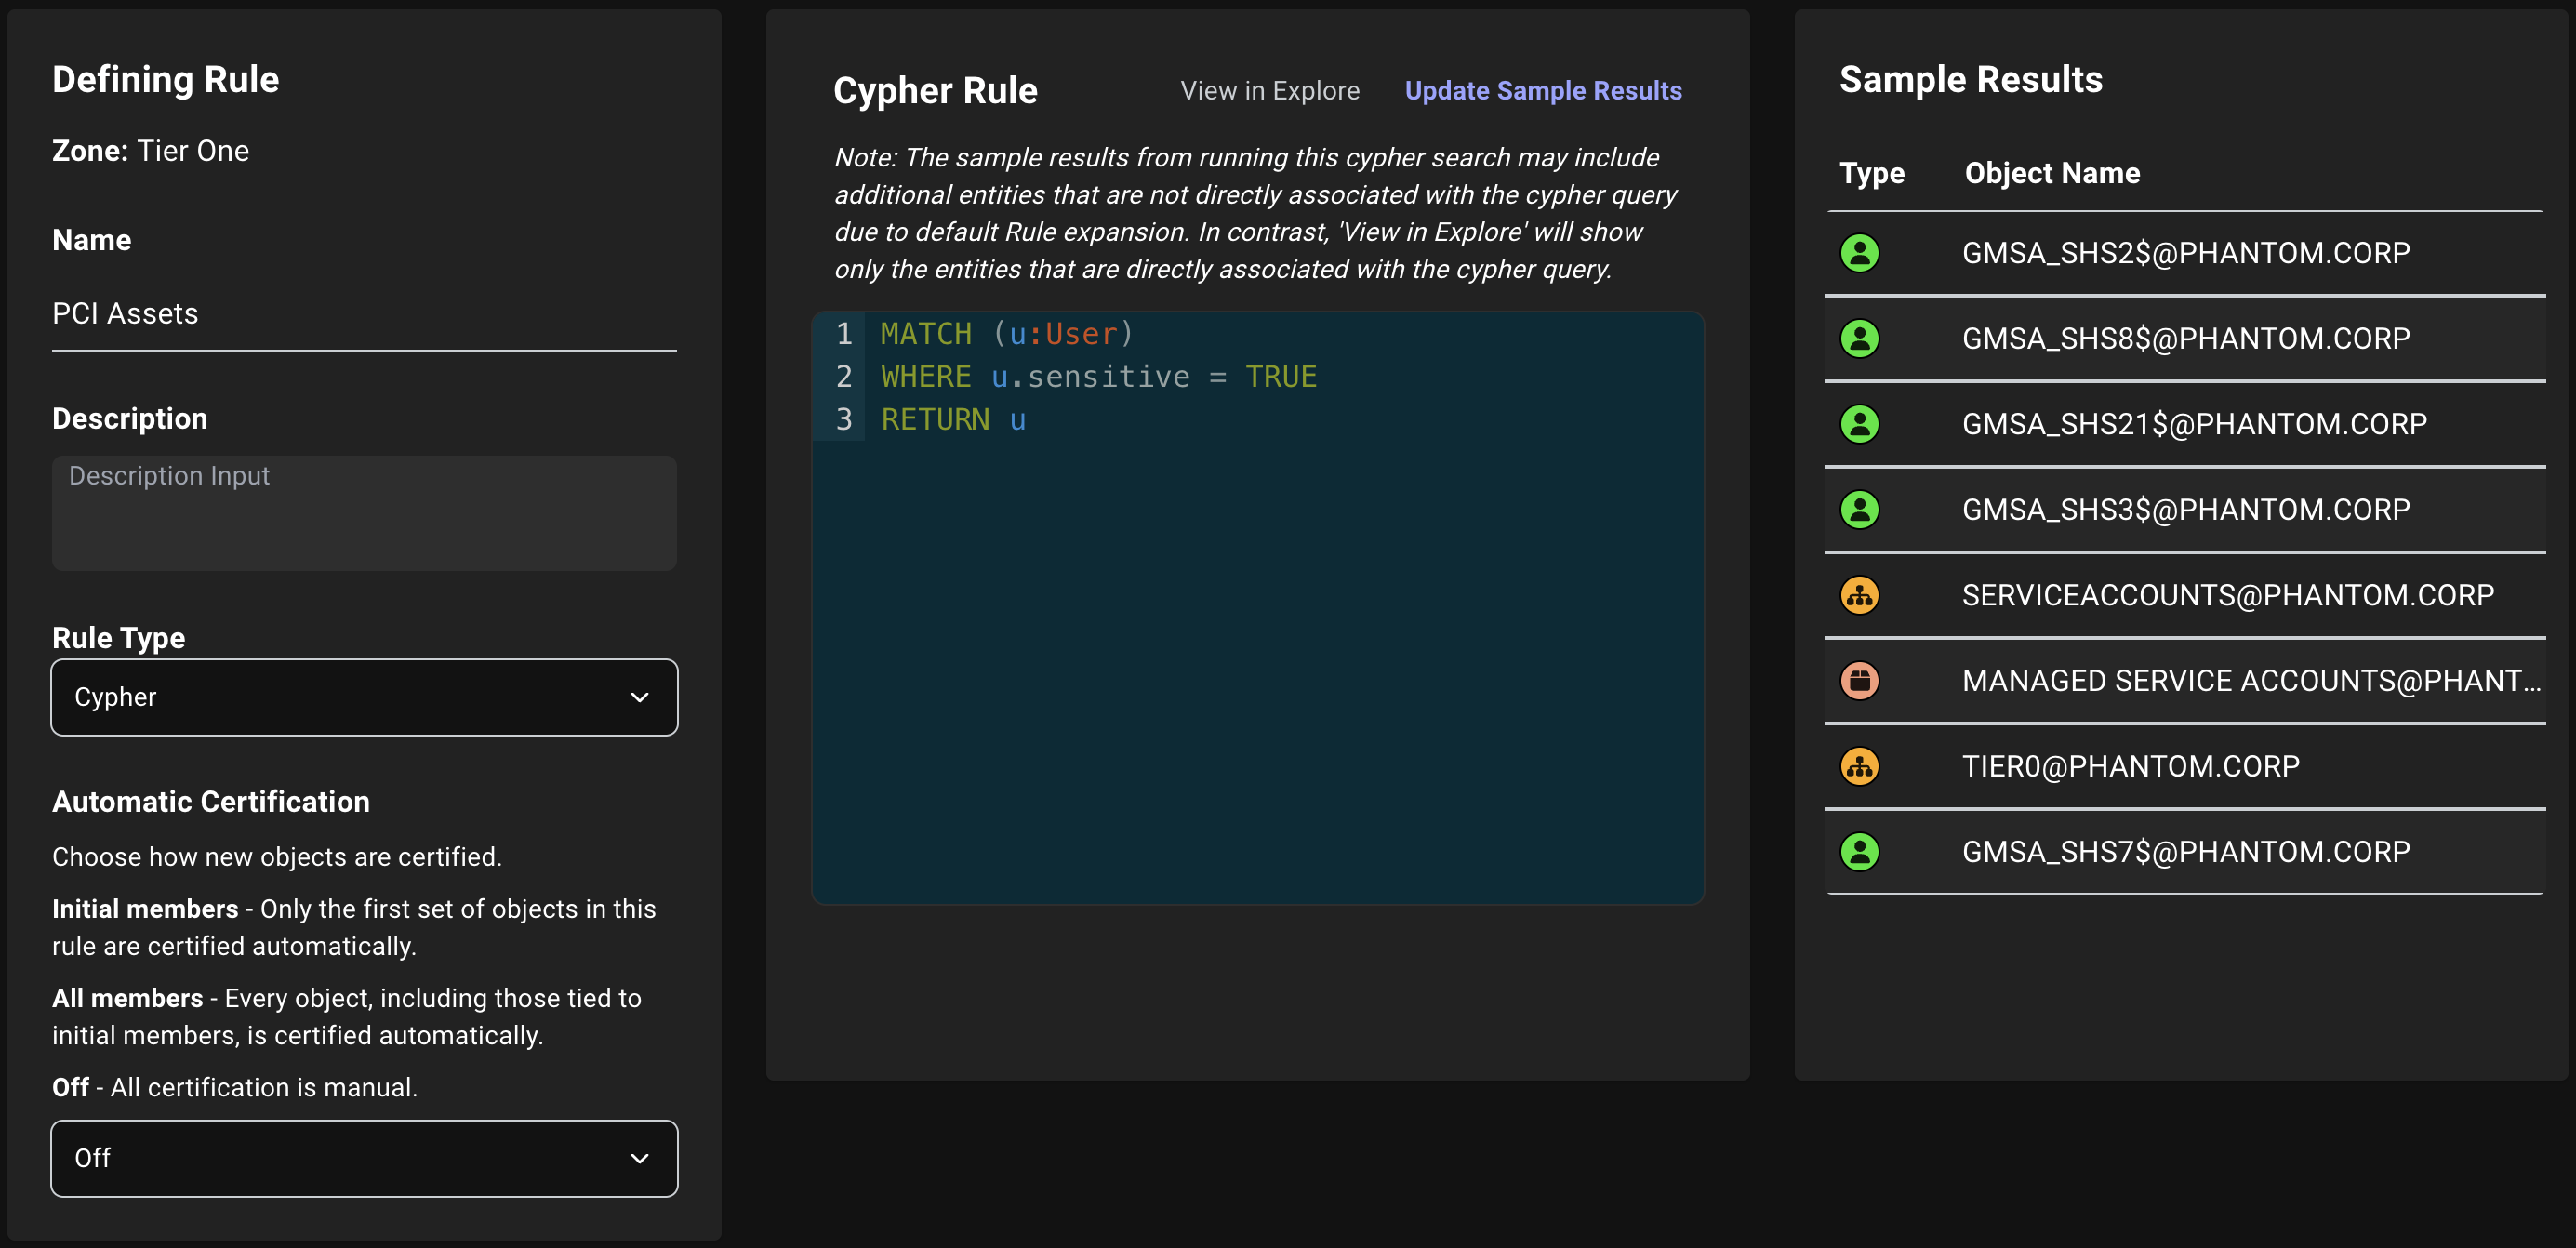This screenshot has width=2576, height=1248.
Task: Click the user icon for GMSA_SHS3$@PHANTOM.CORP
Action: [1860, 509]
